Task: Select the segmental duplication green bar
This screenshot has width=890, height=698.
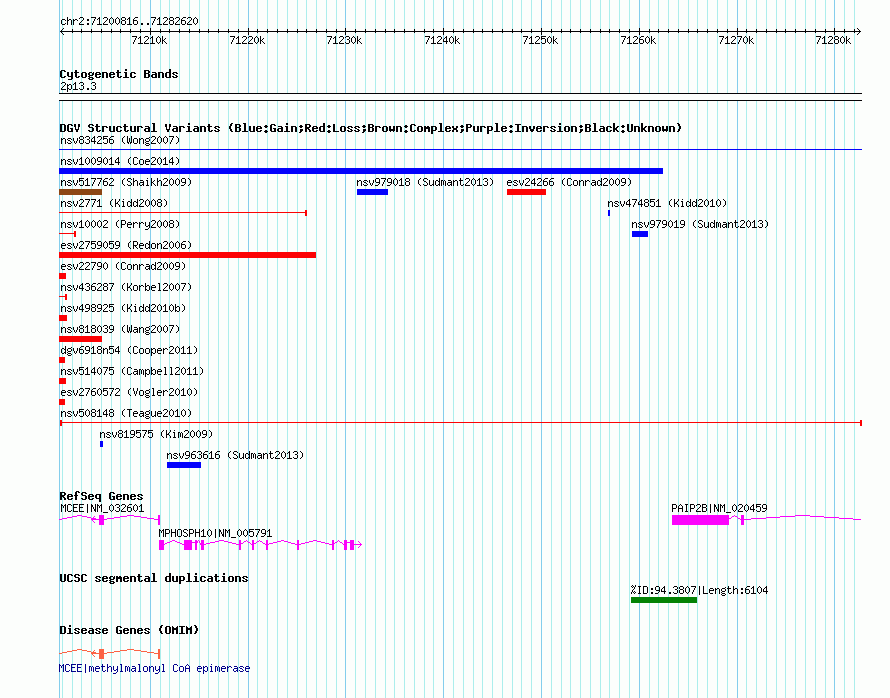Action: [664, 600]
